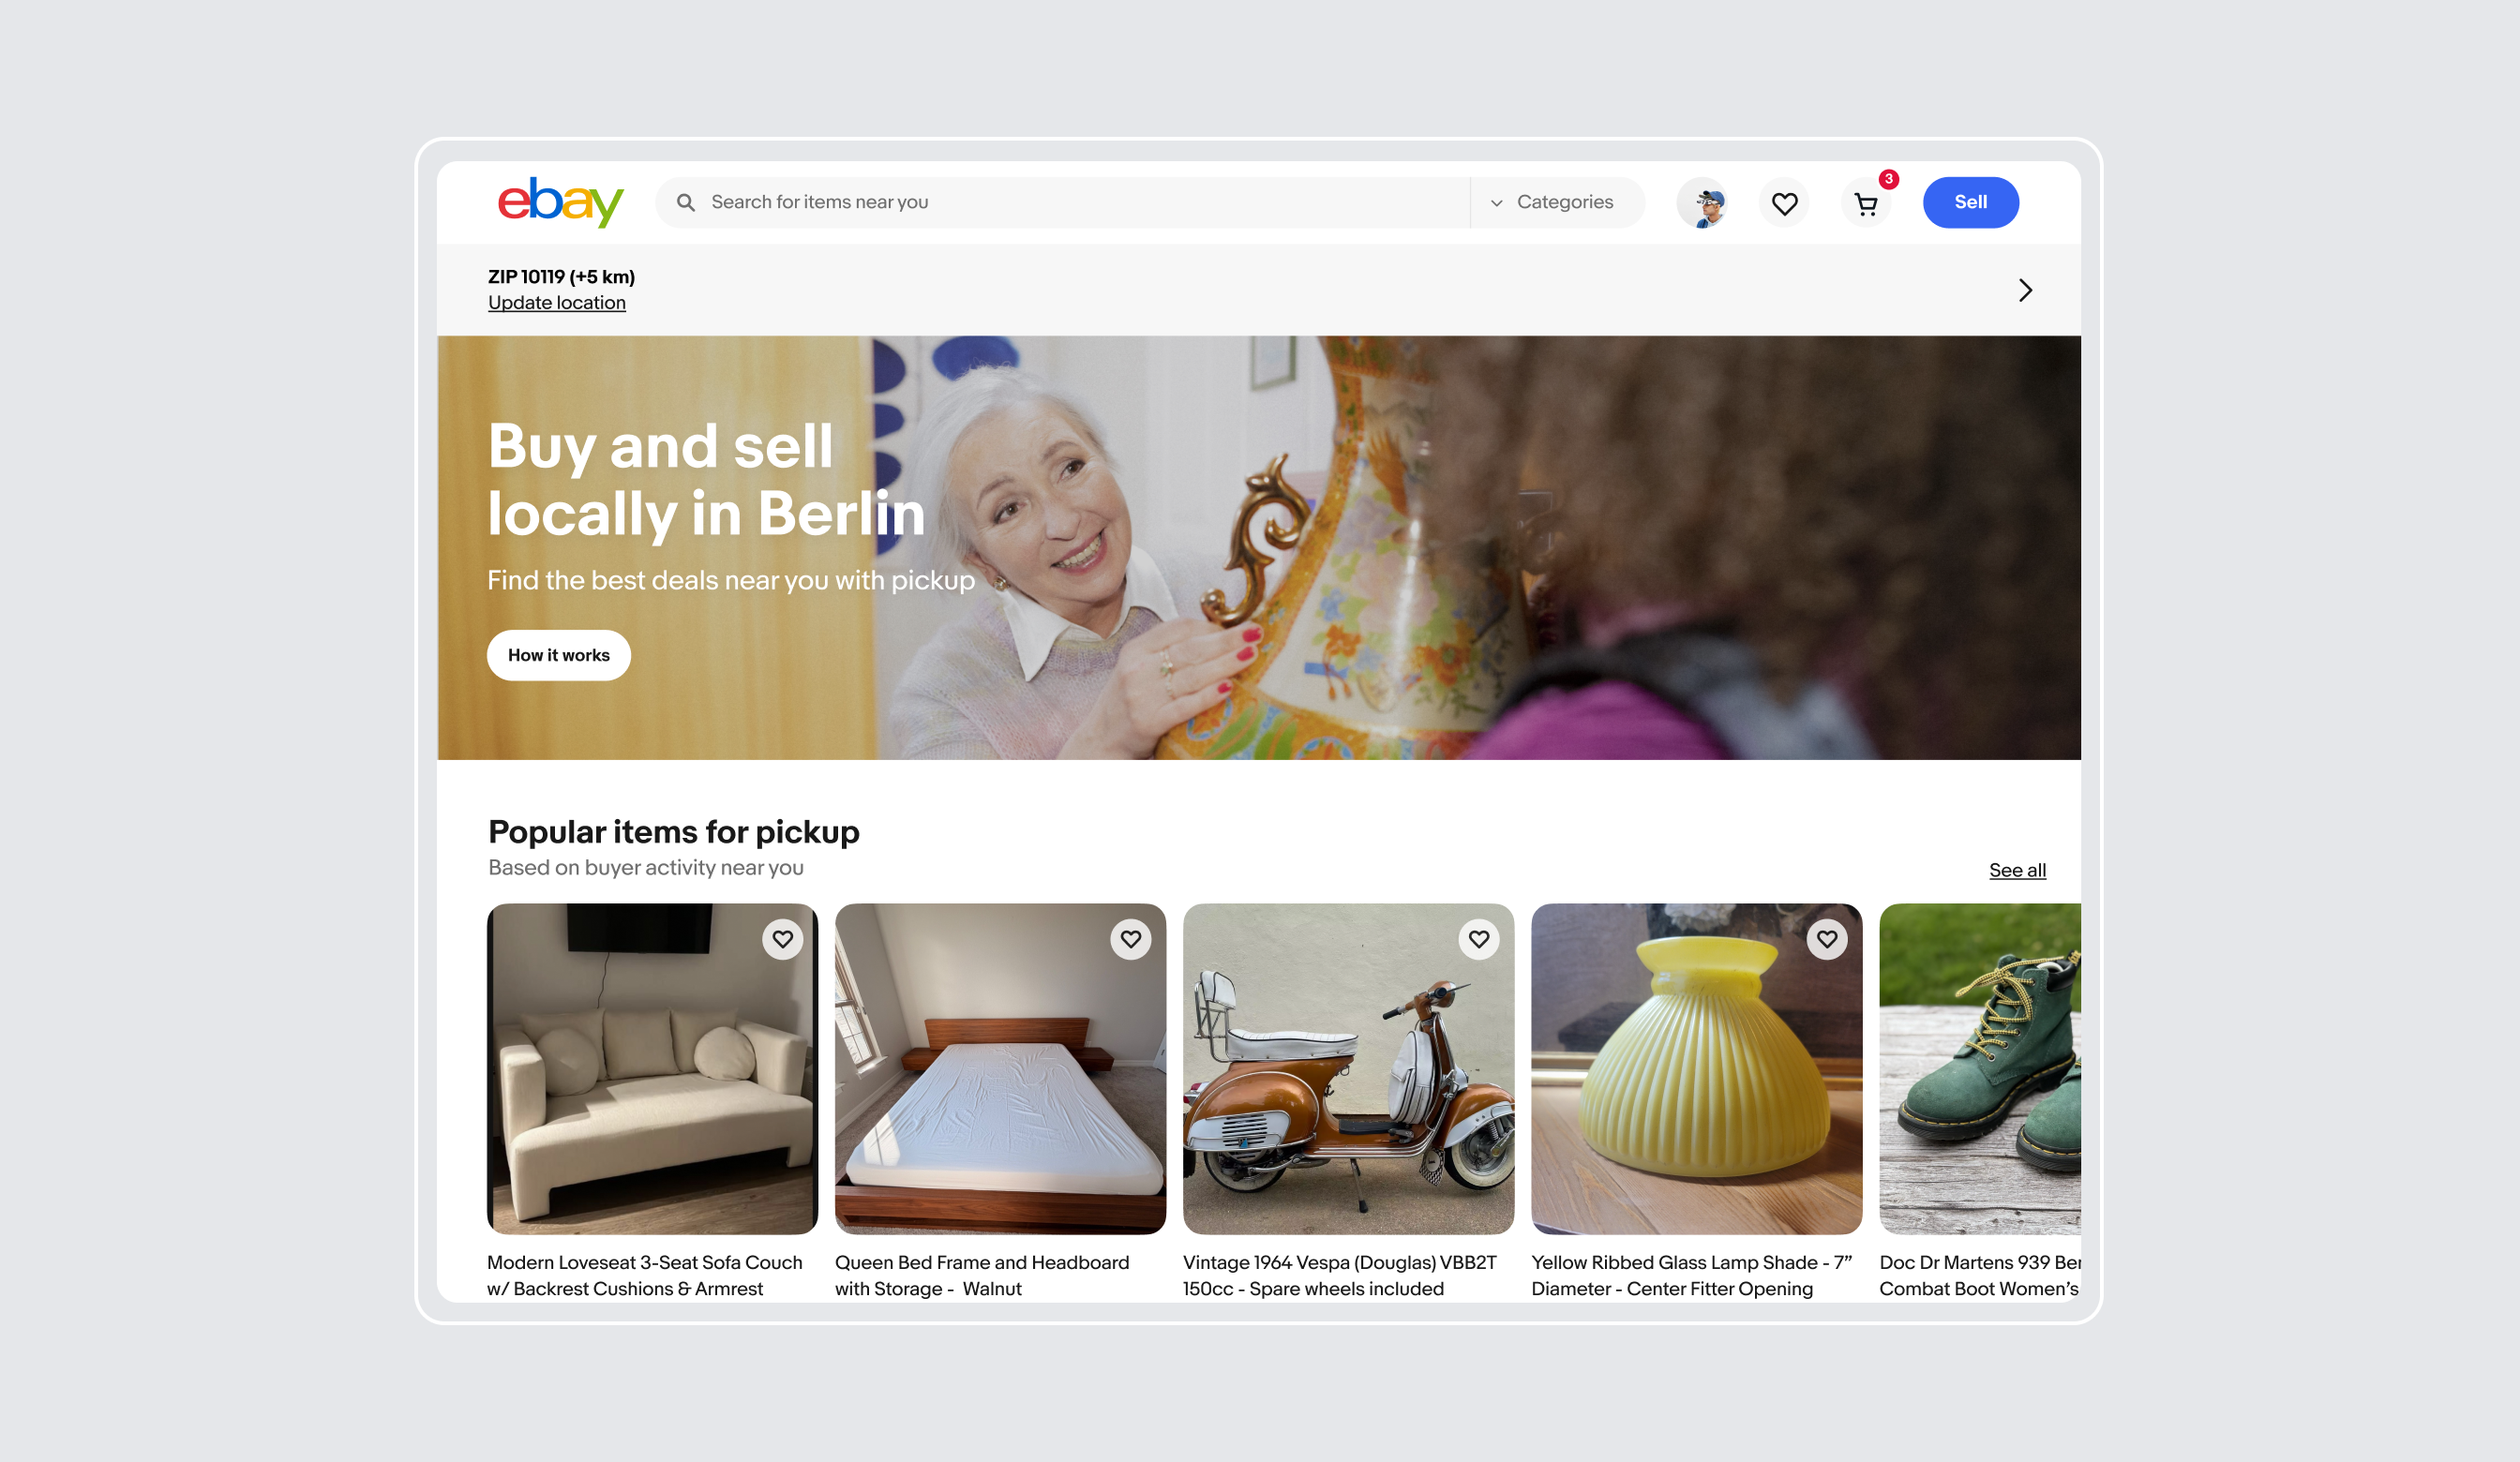This screenshot has width=2520, height=1462.
Task: Click the eBay logo
Action: (x=560, y=202)
